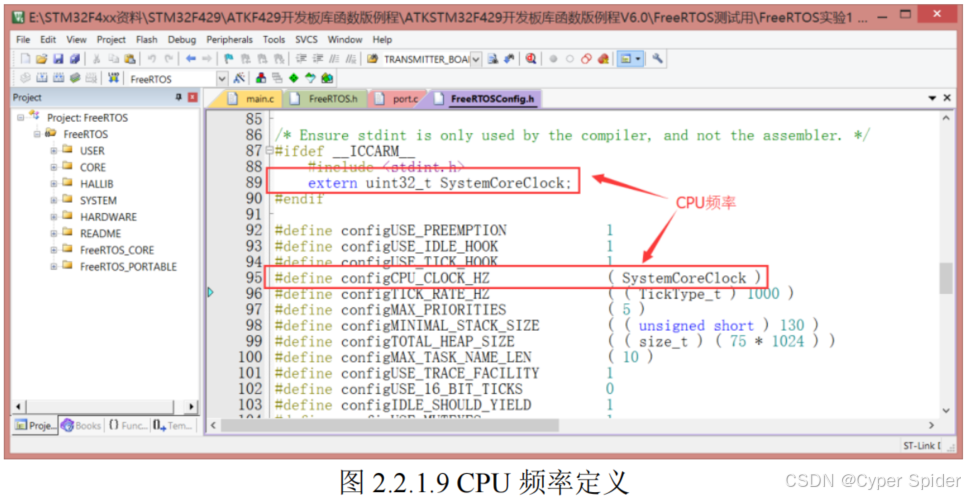Click the Open file toolbar icon
The height and width of the screenshot is (498, 965).
41,58
